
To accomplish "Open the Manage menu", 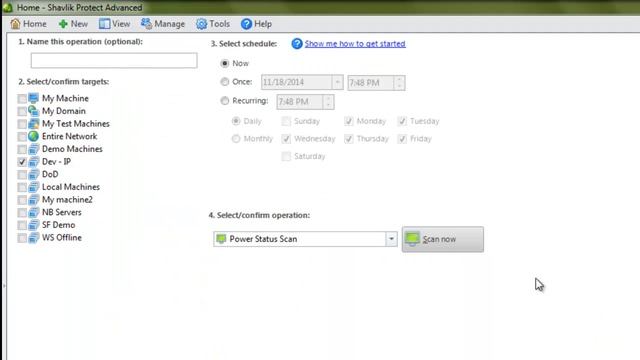I will [x=163, y=24].
